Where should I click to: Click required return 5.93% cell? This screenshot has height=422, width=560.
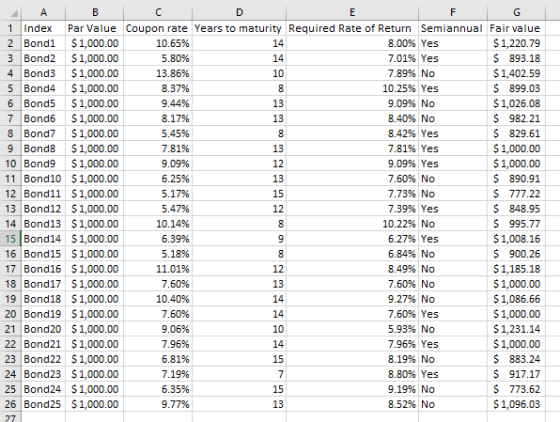coord(352,329)
